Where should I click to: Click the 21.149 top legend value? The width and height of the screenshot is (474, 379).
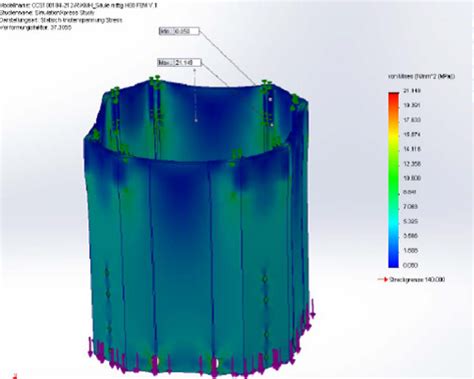(x=412, y=91)
